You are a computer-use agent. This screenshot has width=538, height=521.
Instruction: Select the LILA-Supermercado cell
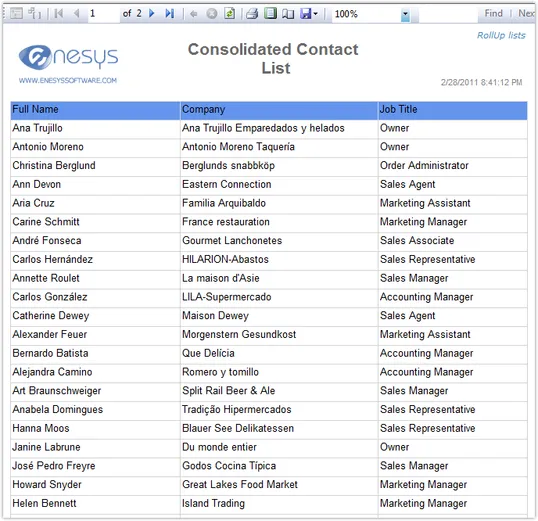click(279, 298)
